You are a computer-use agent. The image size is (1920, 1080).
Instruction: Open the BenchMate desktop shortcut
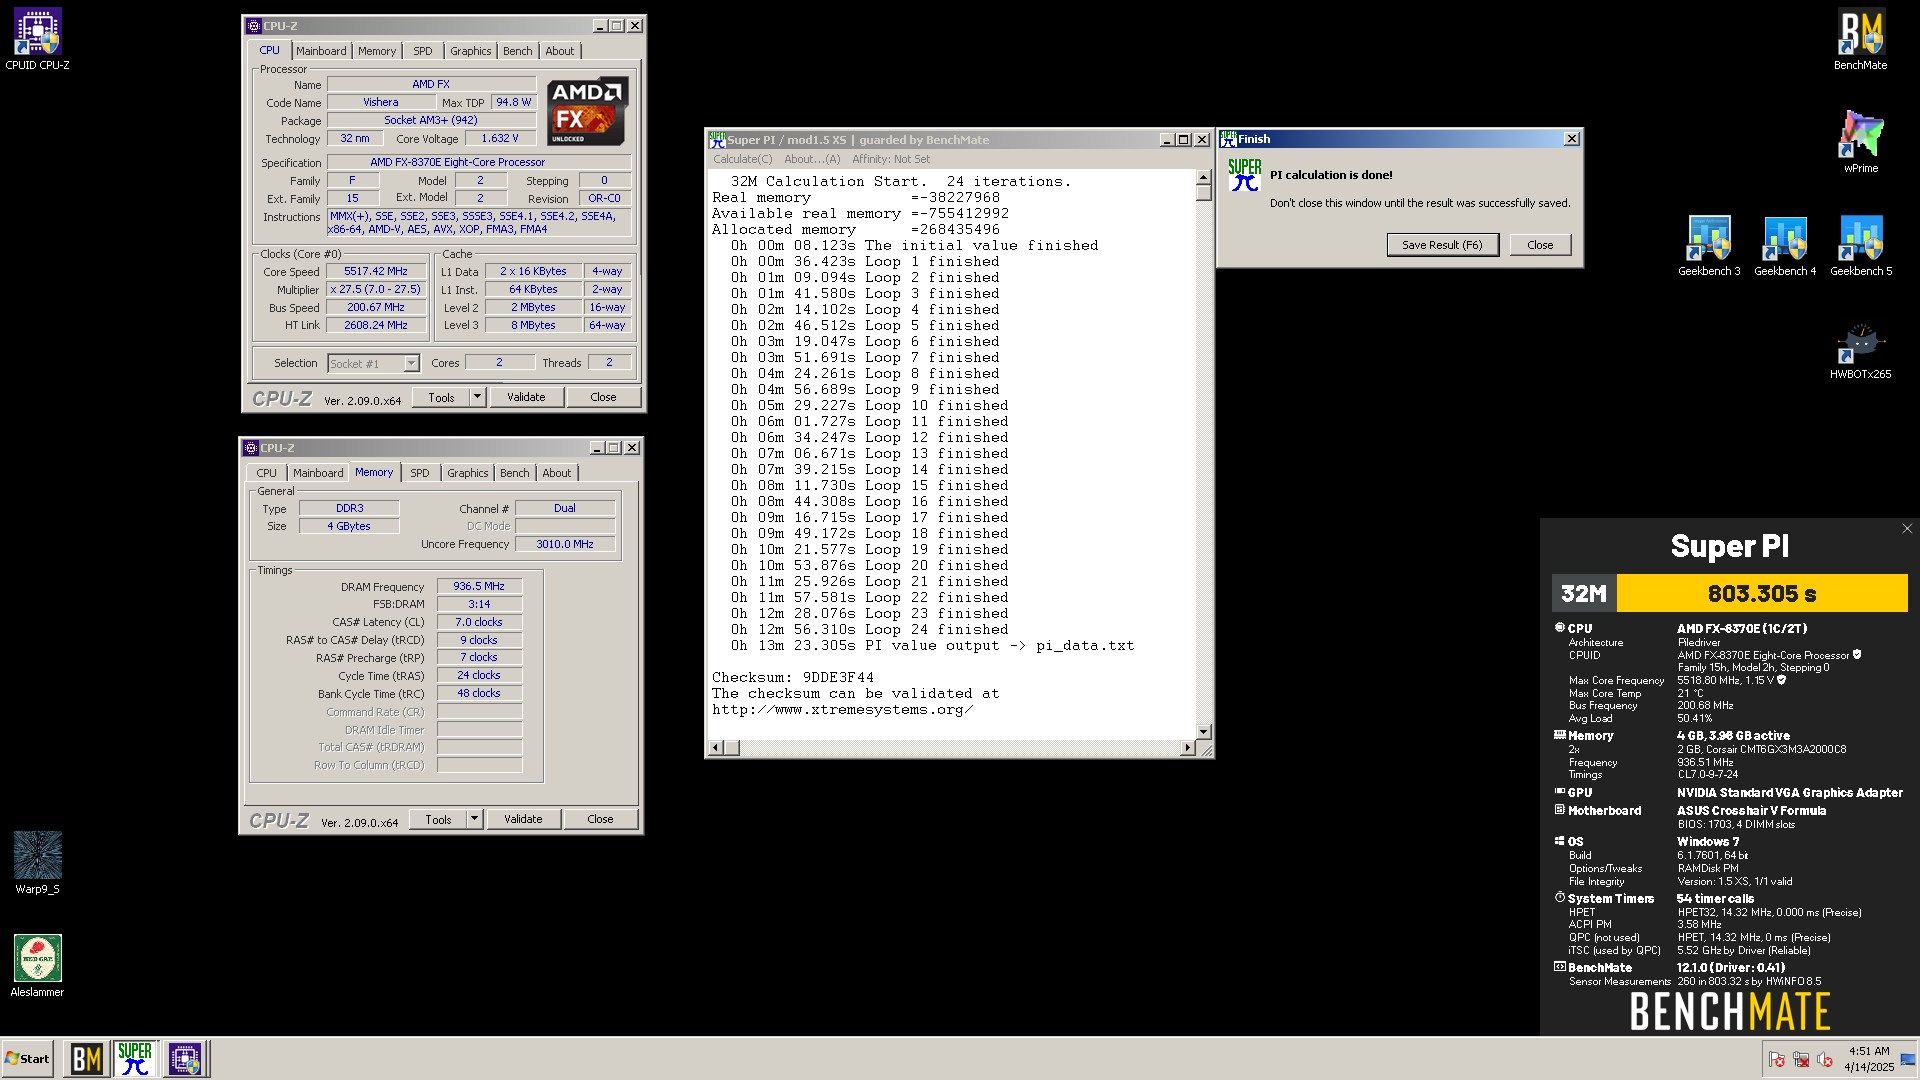pos(1860,40)
